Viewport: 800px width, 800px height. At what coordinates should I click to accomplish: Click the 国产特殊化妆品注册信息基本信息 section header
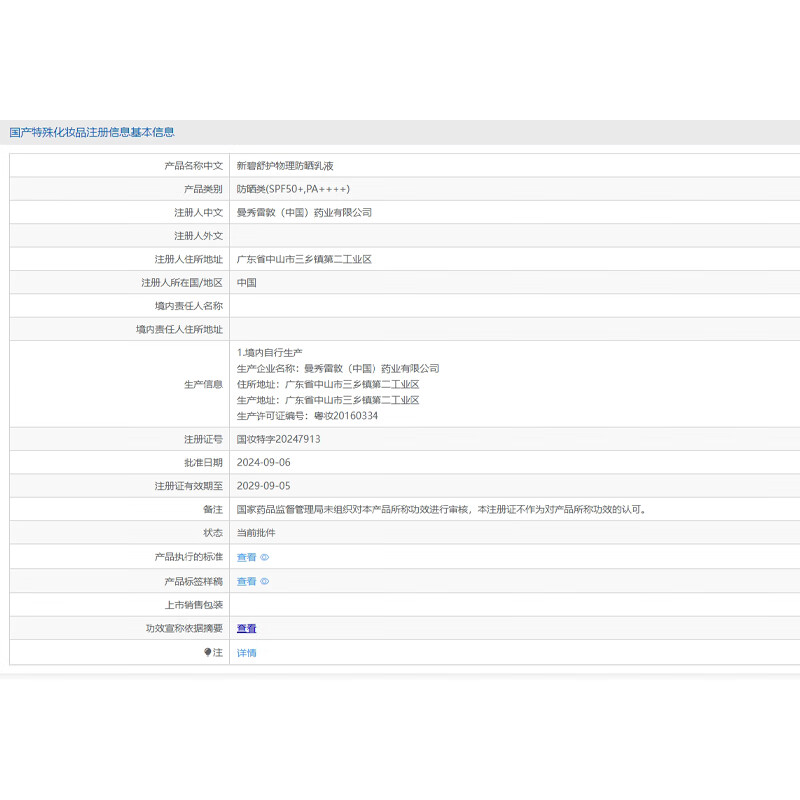pyautogui.click(x=92, y=132)
